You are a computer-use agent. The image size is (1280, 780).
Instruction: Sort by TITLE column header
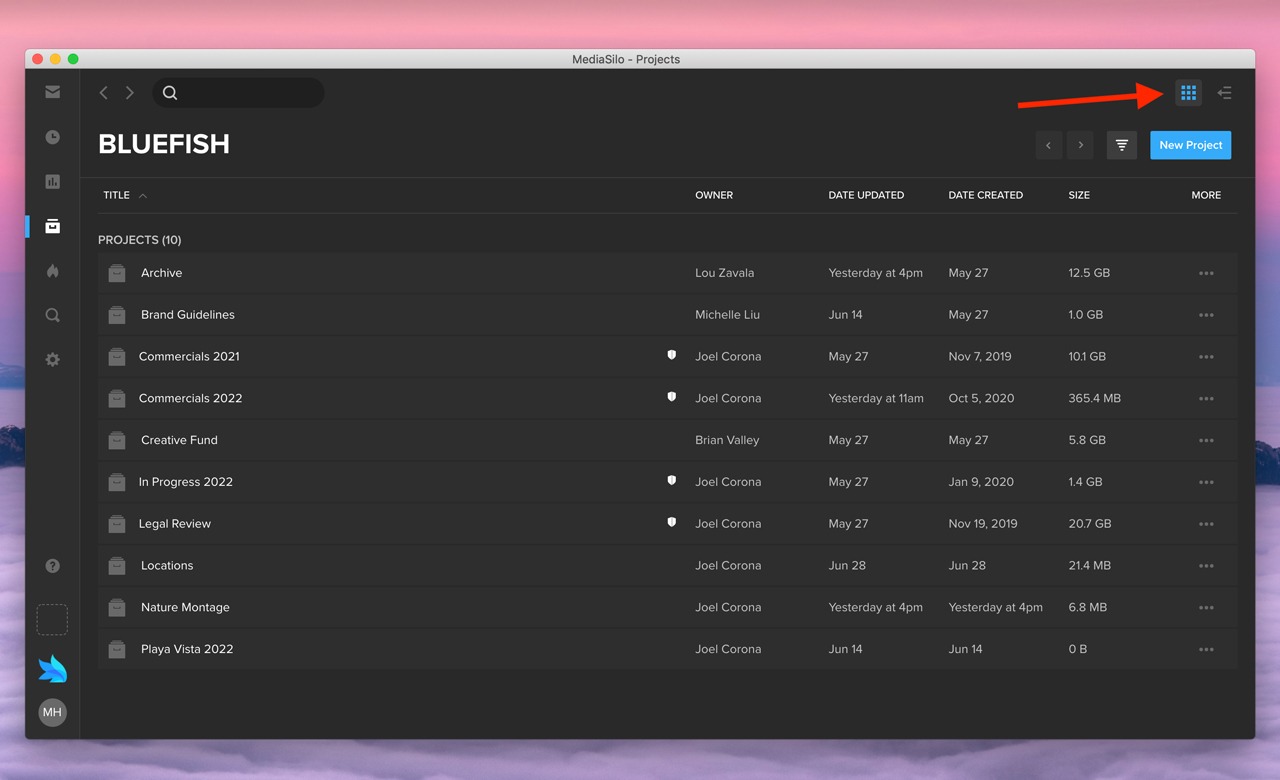[x=116, y=195]
